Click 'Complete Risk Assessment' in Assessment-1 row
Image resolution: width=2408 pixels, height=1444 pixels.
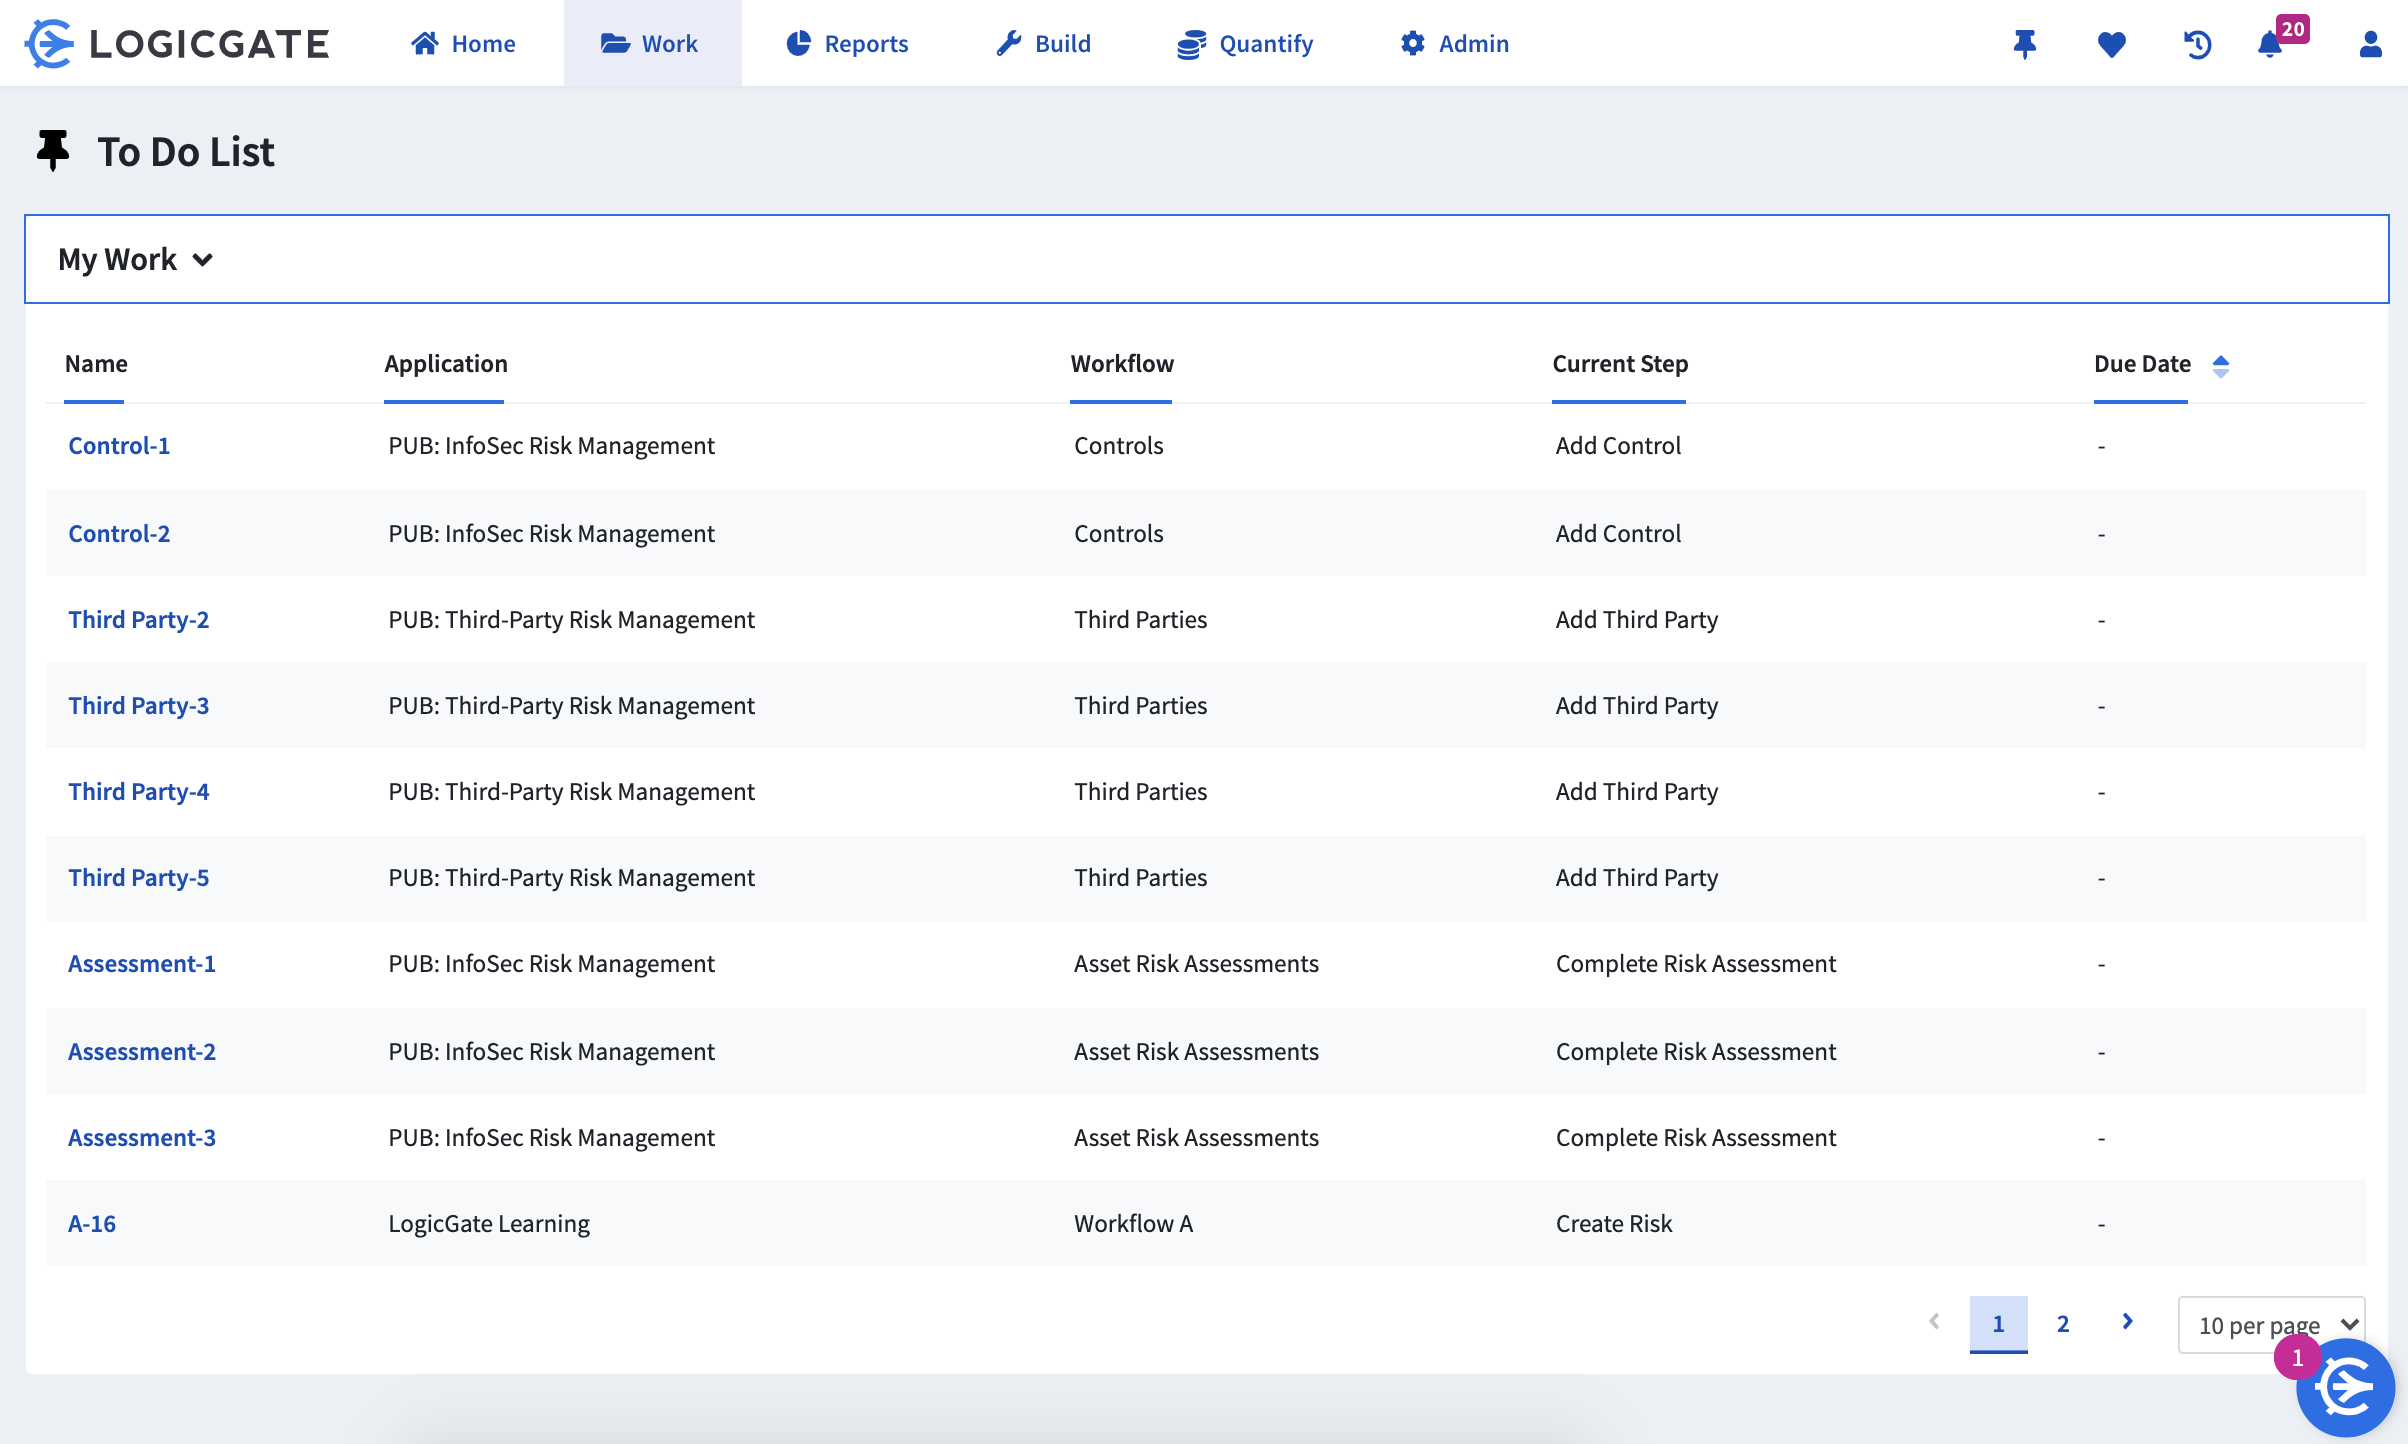pos(1696,964)
